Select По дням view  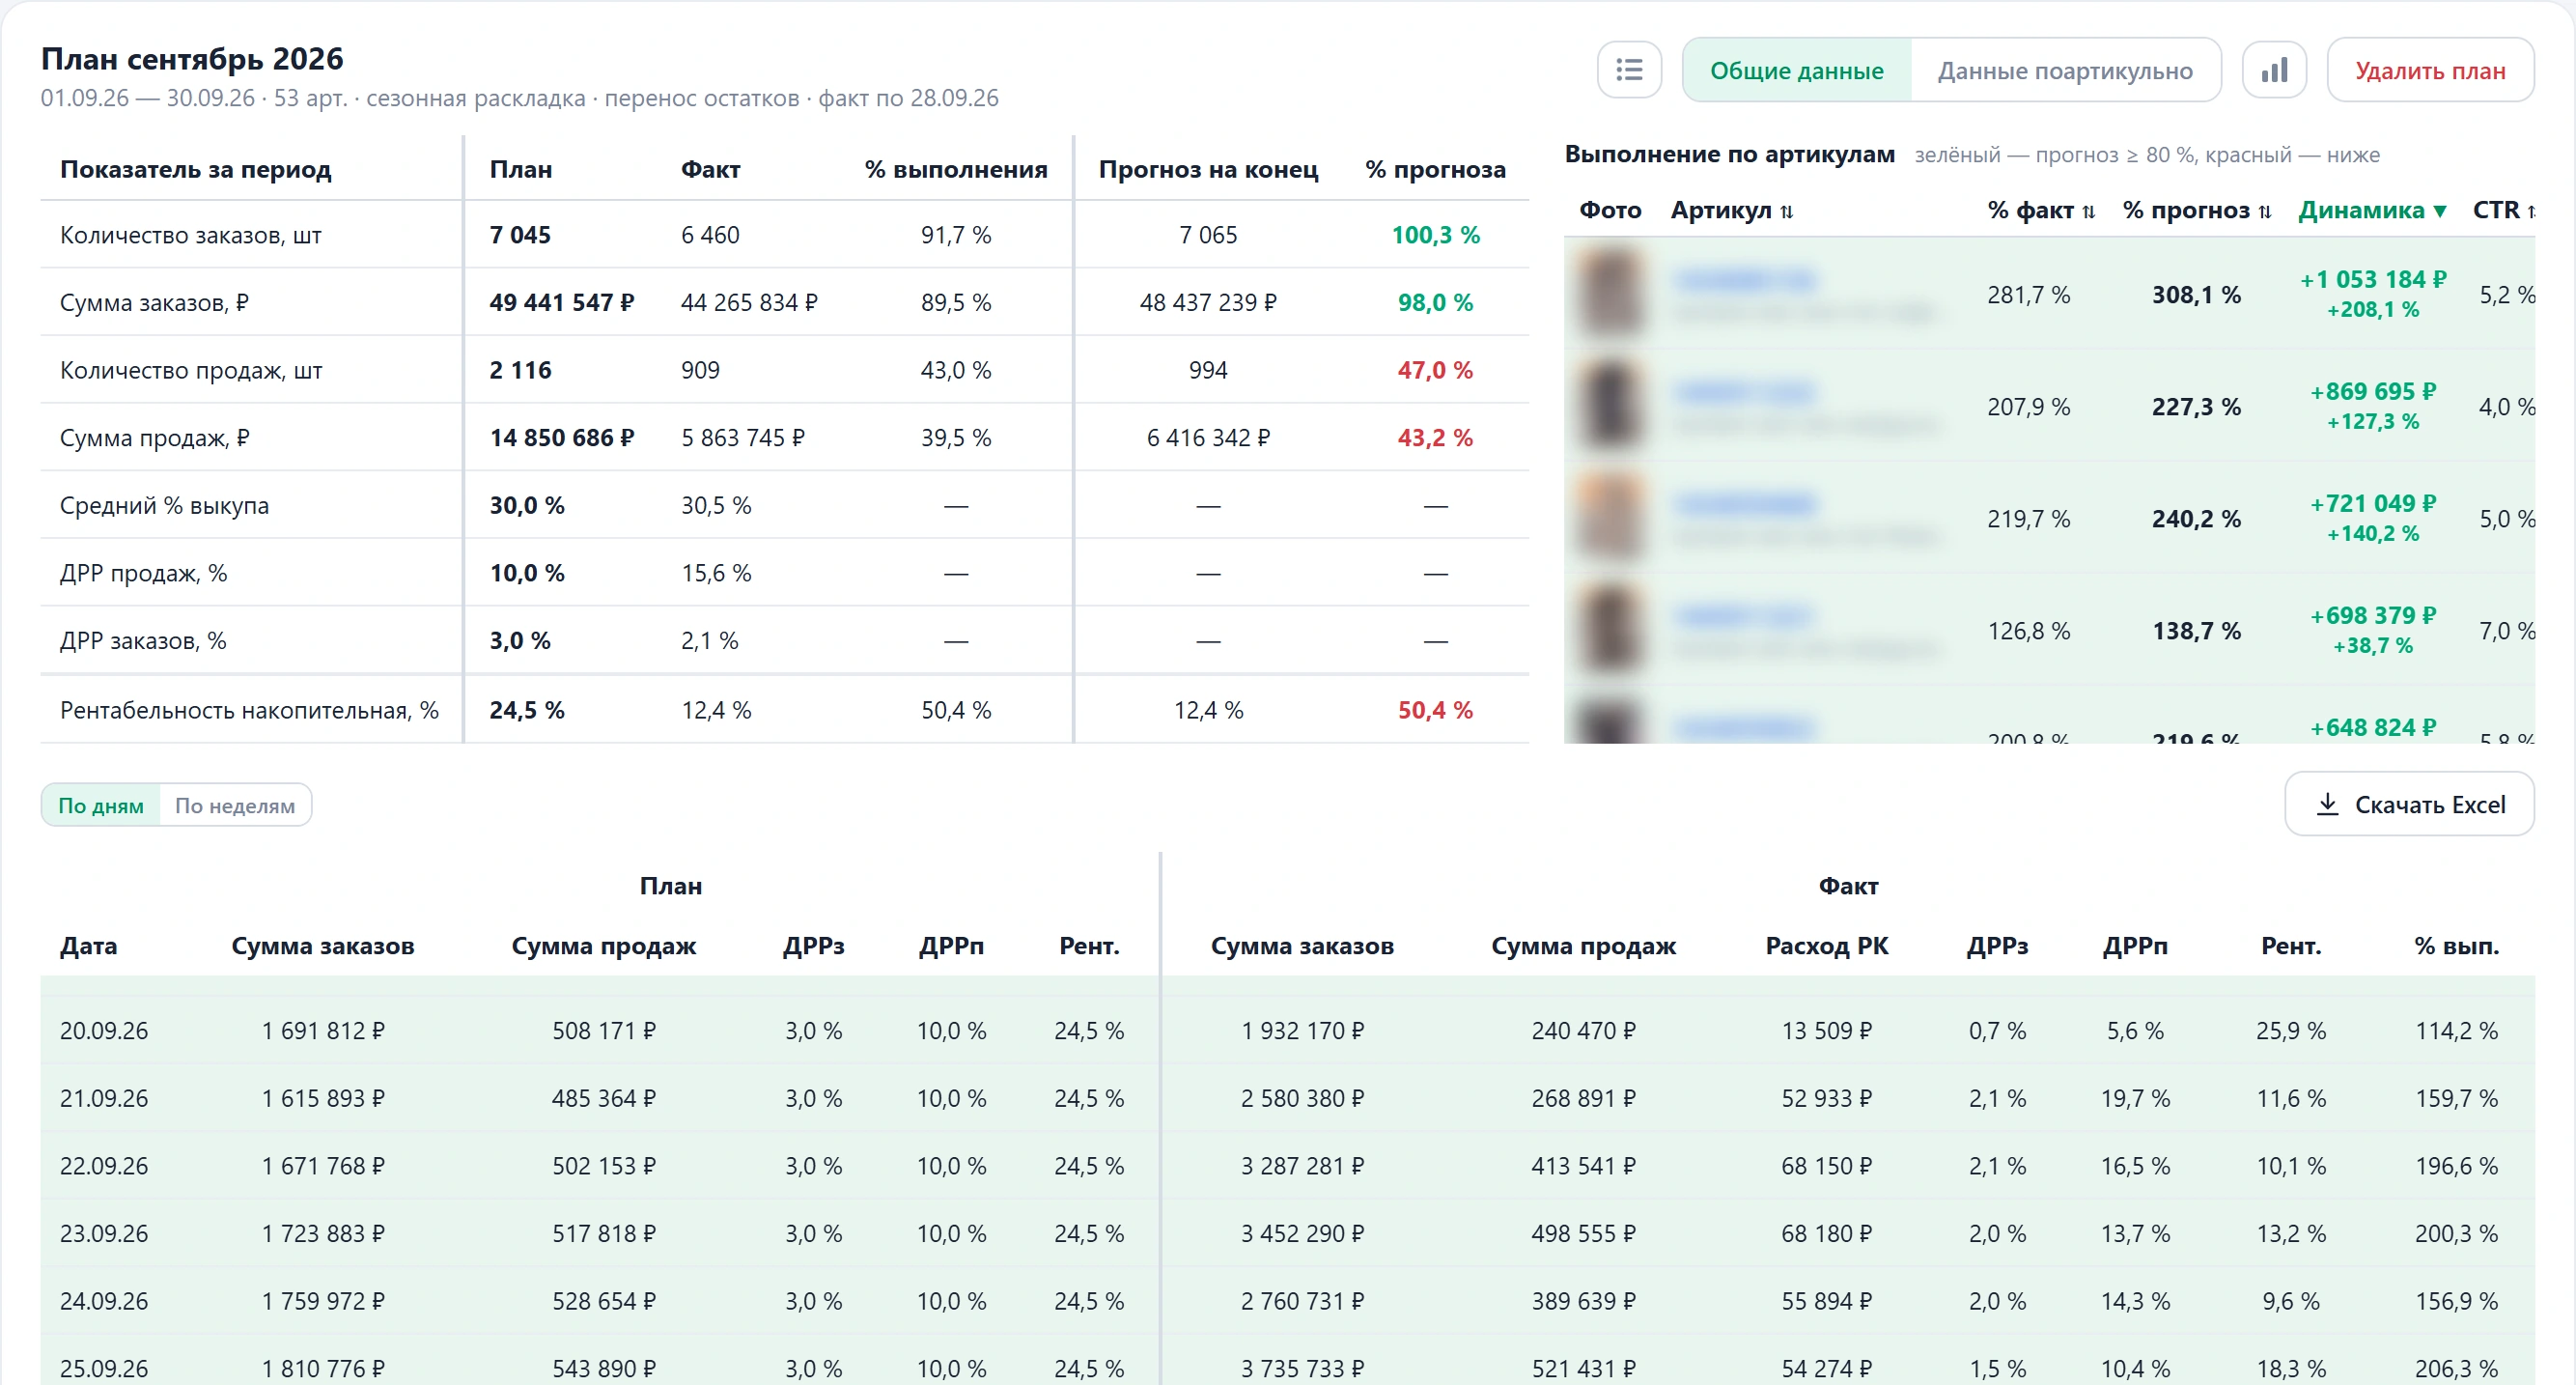(x=101, y=805)
